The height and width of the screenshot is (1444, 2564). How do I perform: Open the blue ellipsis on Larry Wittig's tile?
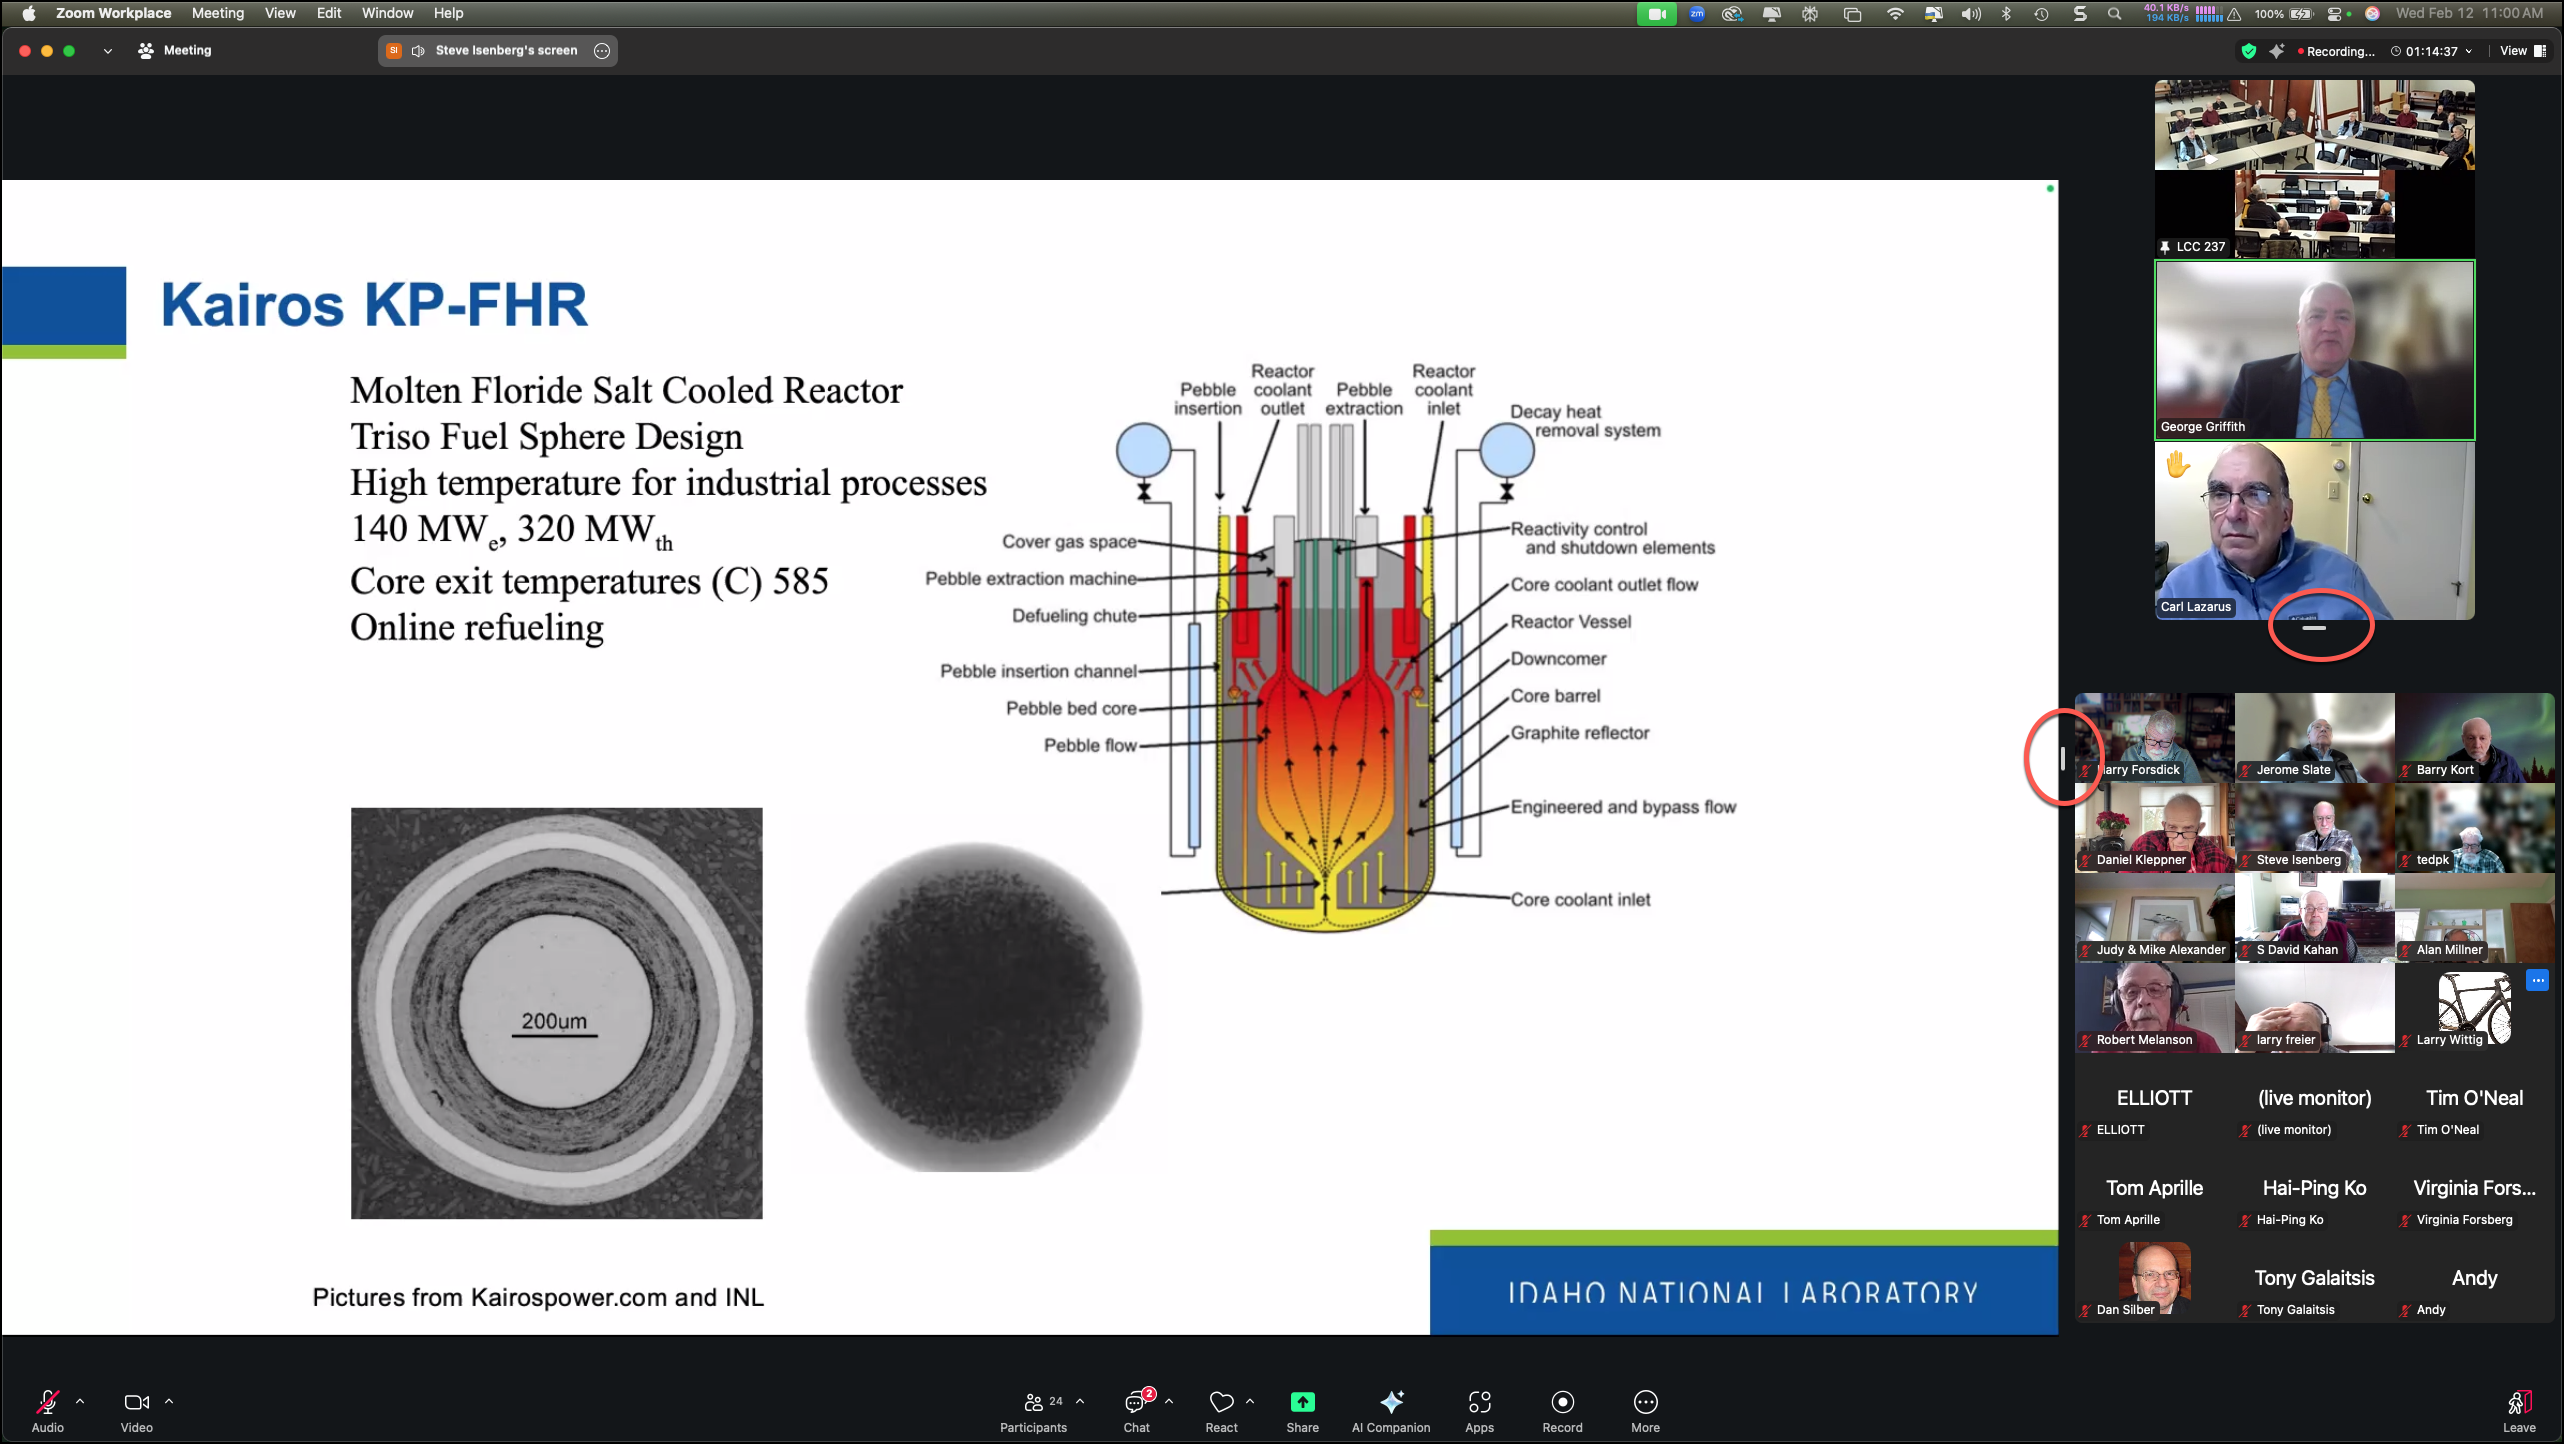[x=2538, y=980]
